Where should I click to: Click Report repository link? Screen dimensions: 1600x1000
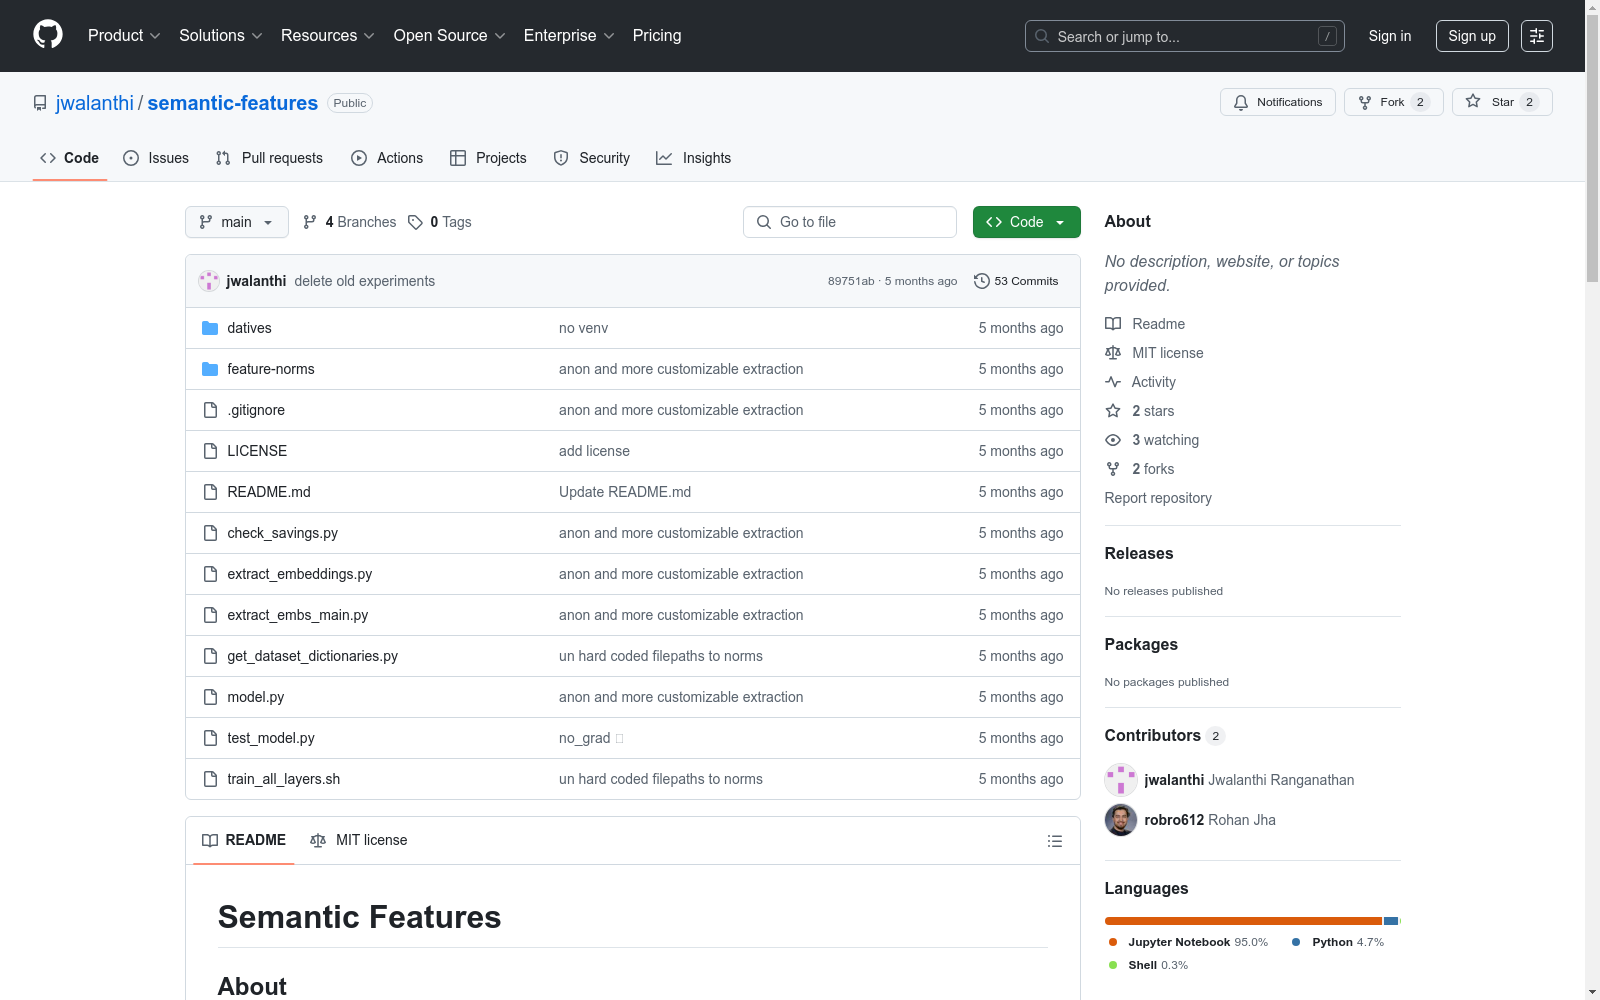pos(1158,498)
